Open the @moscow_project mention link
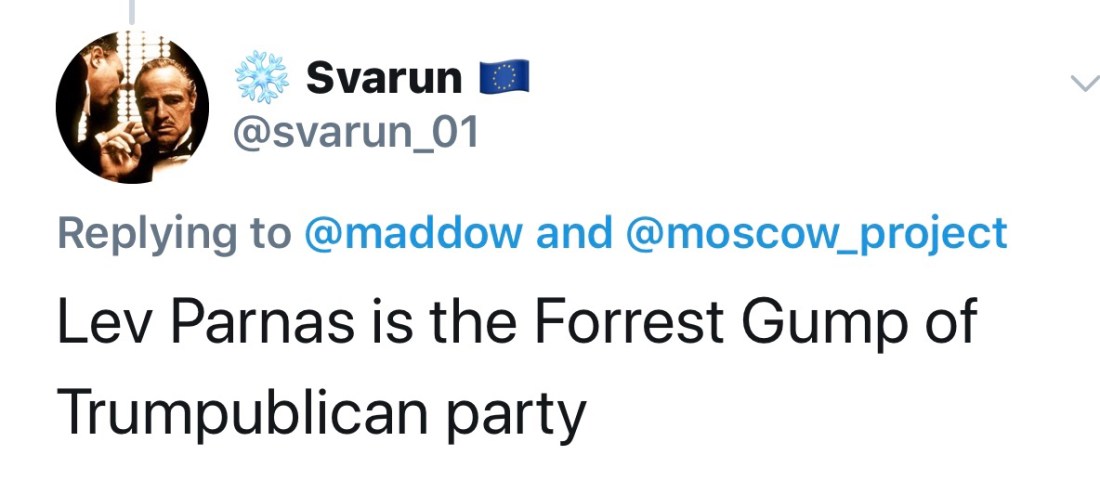This screenshot has width=1100, height=494. (x=816, y=233)
